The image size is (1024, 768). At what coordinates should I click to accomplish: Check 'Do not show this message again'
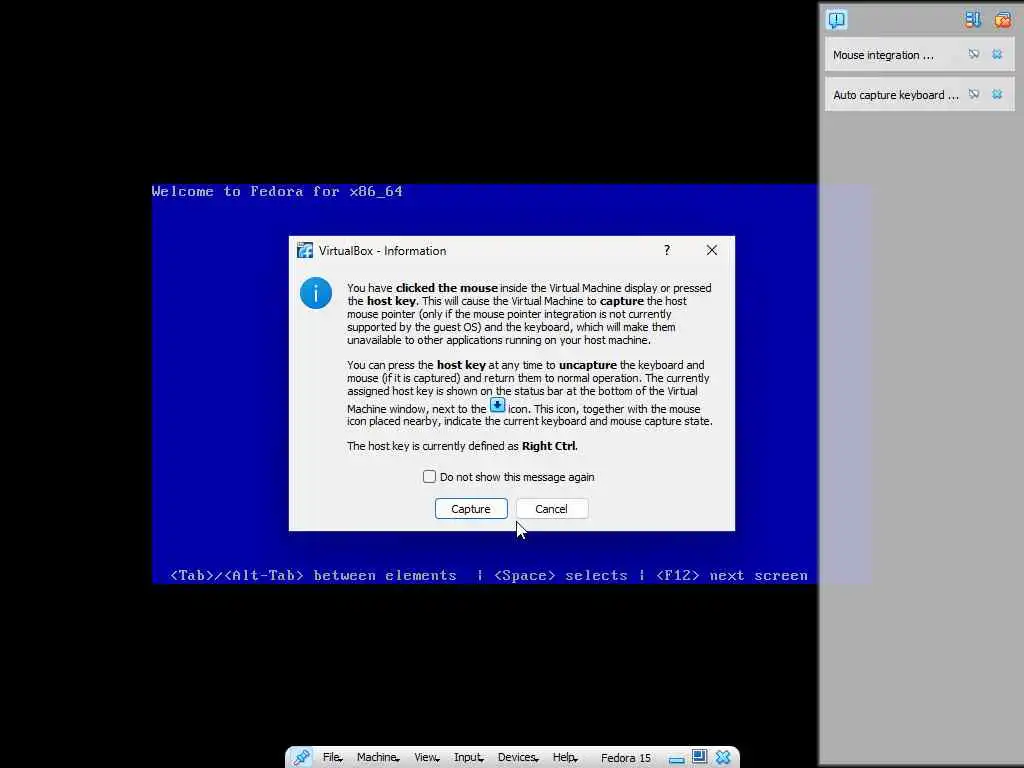tap(429, 477)
